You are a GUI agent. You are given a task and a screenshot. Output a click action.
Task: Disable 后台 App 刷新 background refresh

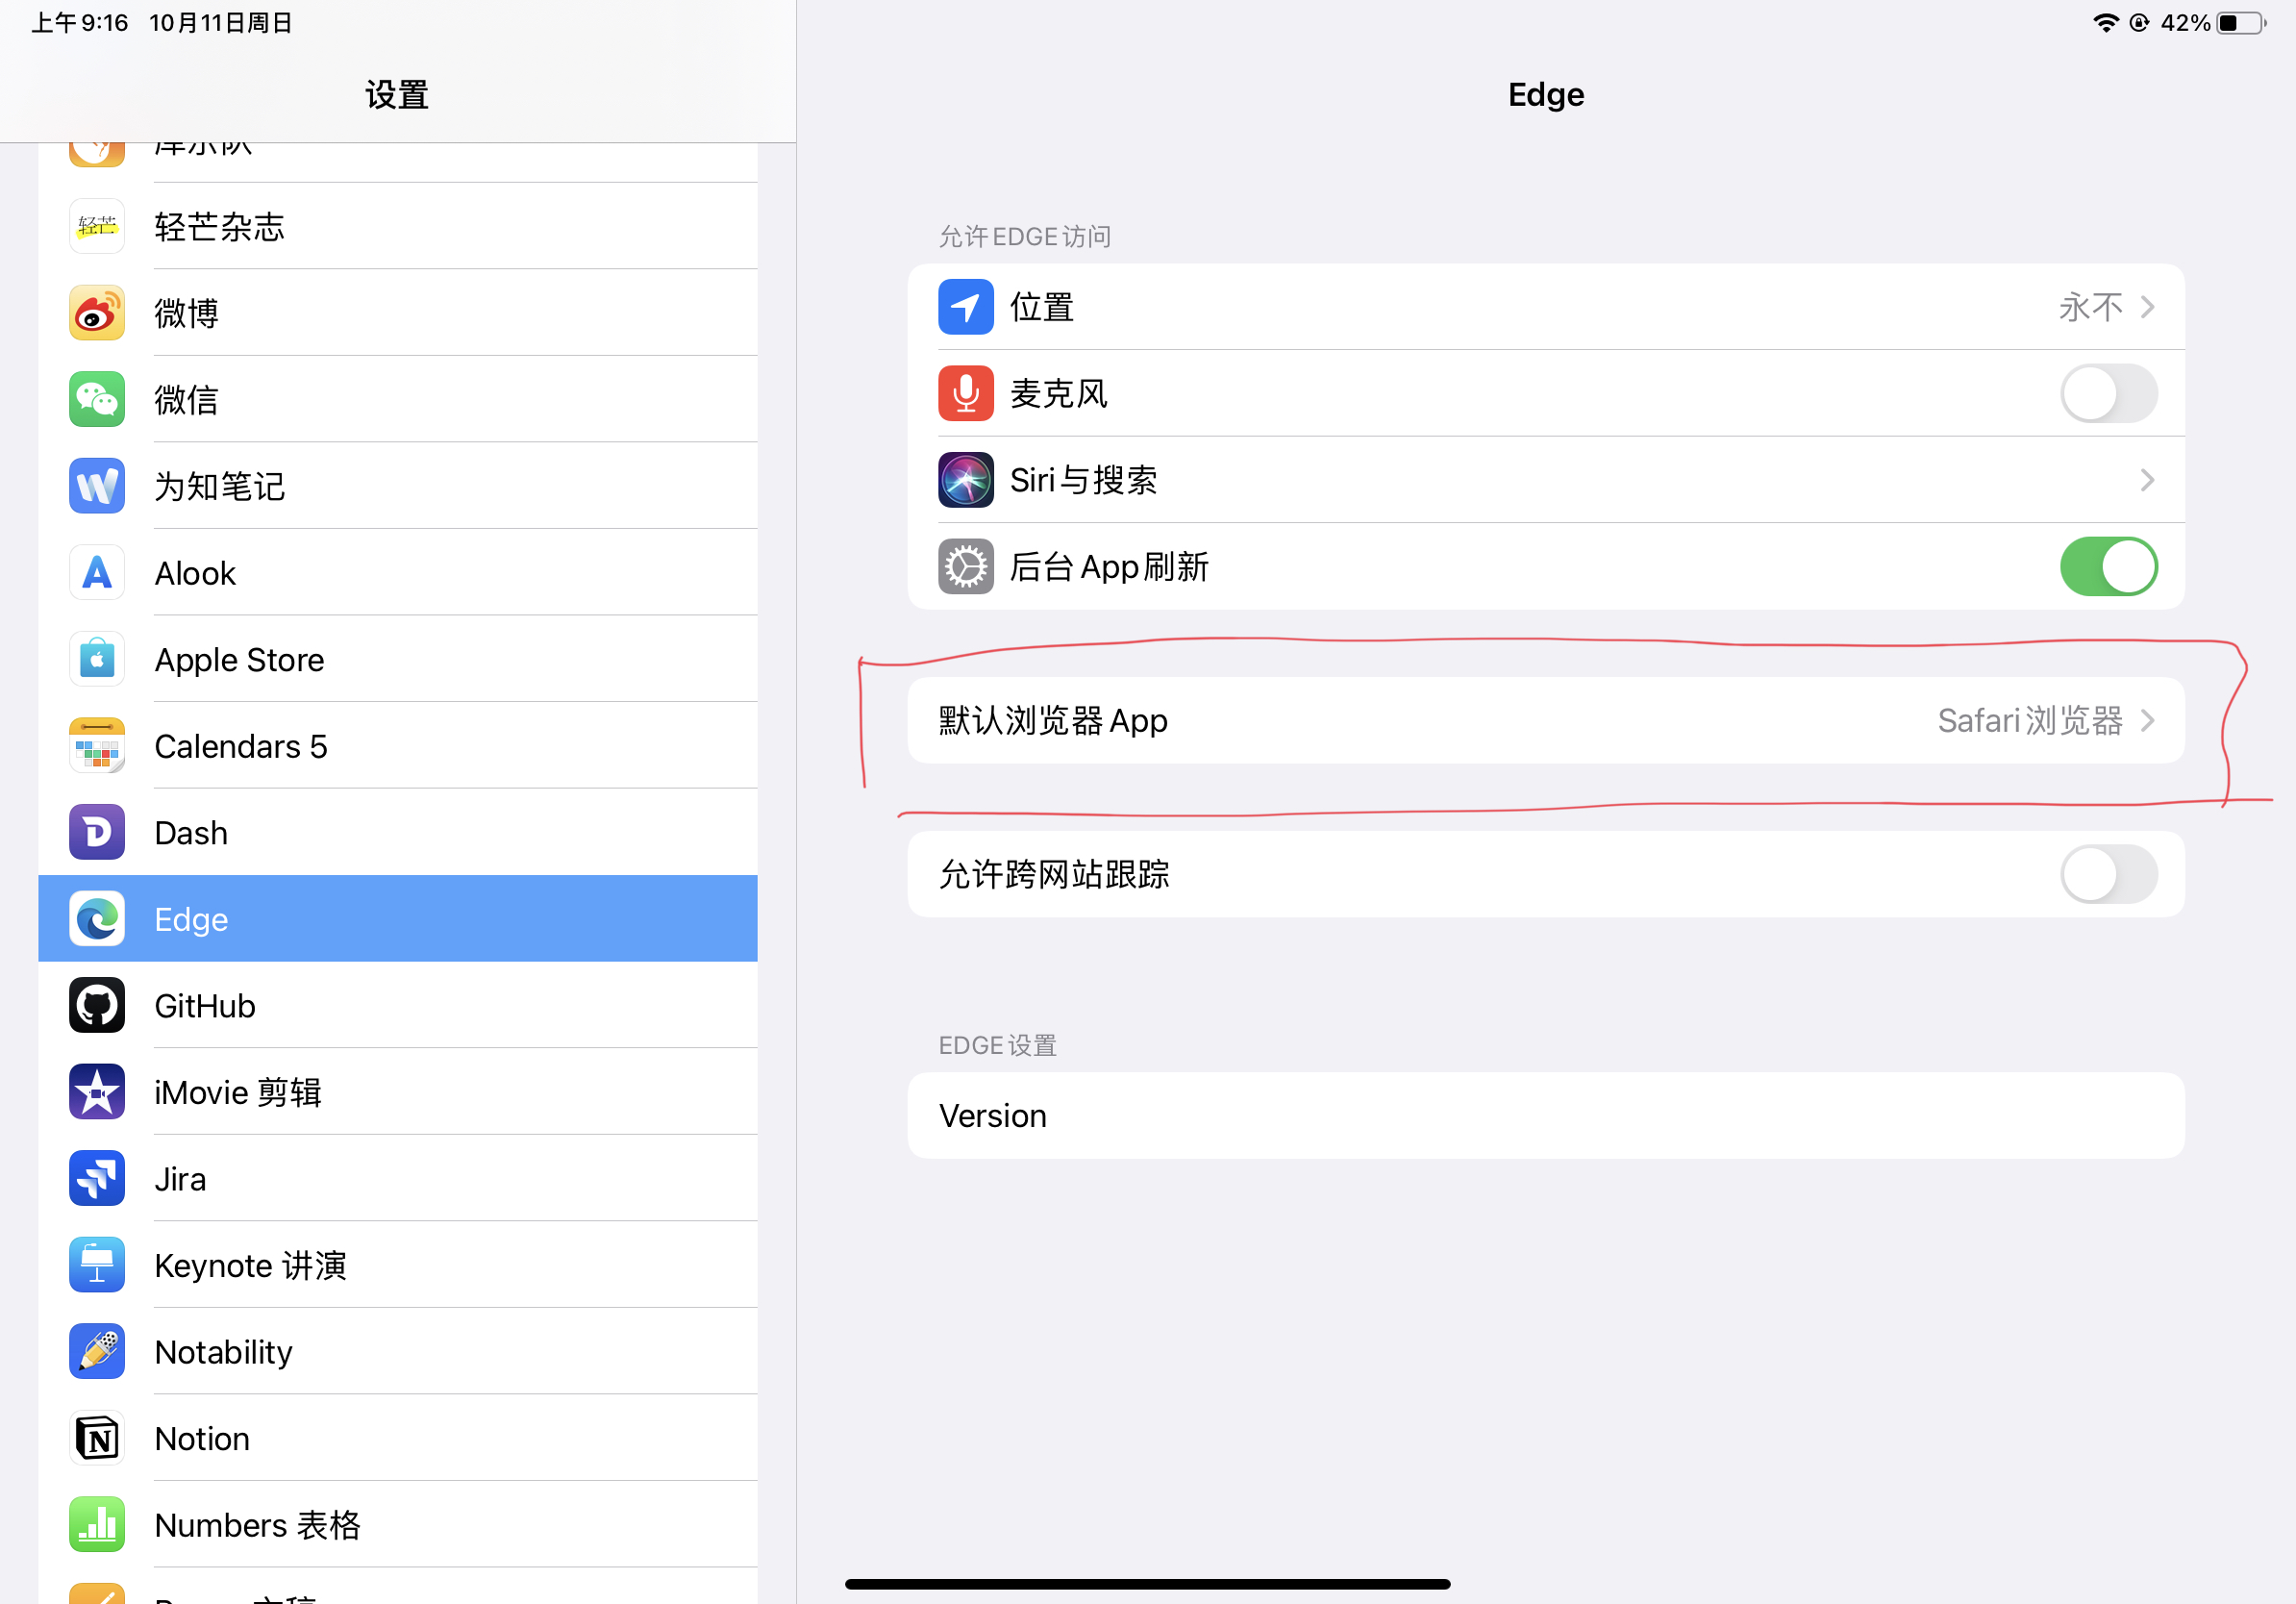click(x=2108, y=566)
